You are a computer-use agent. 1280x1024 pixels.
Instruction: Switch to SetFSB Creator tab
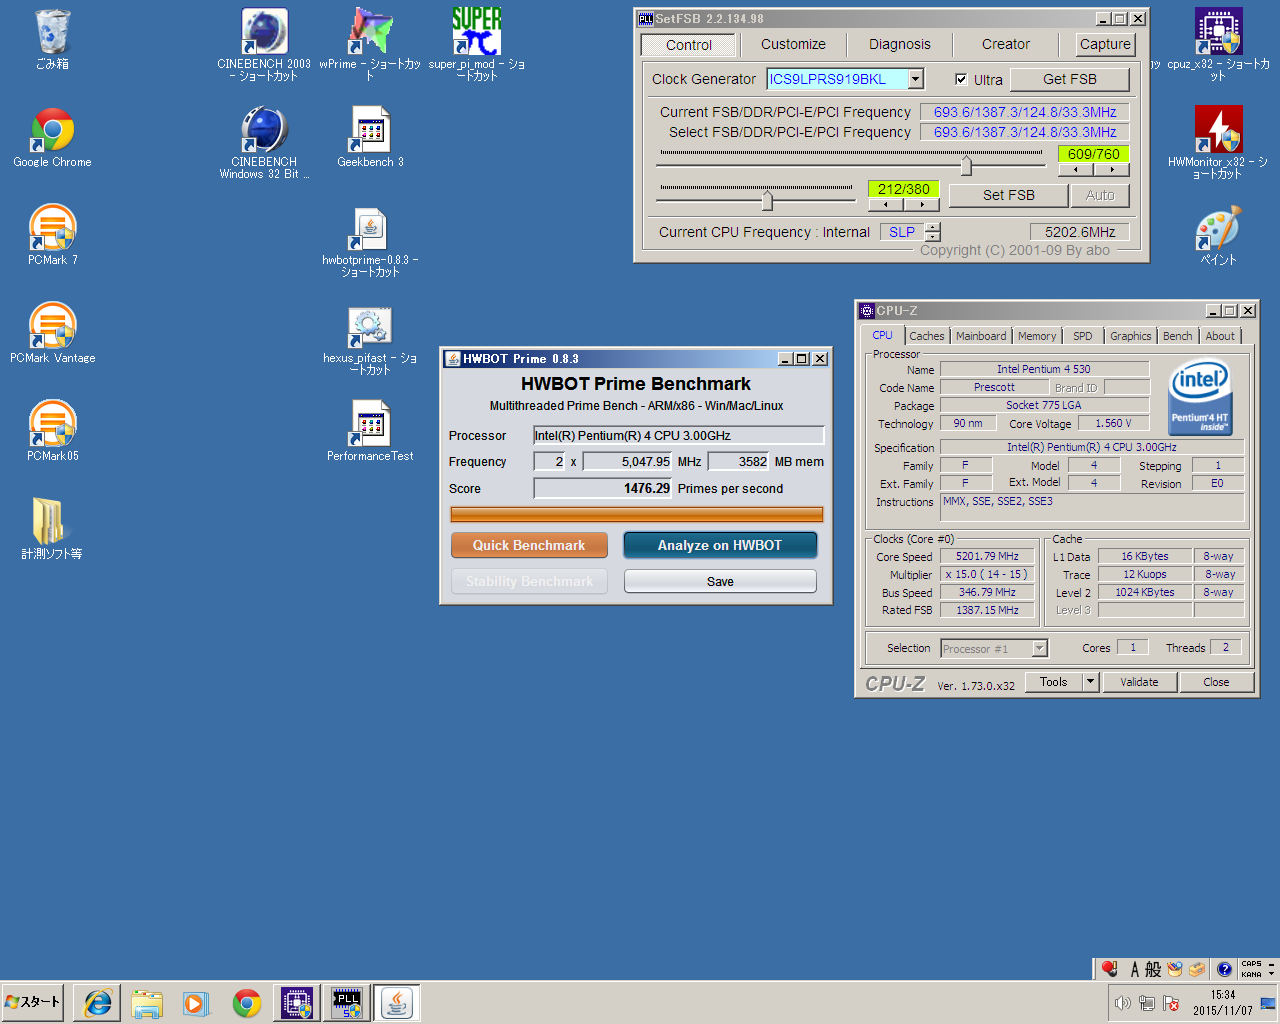[1006, 44]
